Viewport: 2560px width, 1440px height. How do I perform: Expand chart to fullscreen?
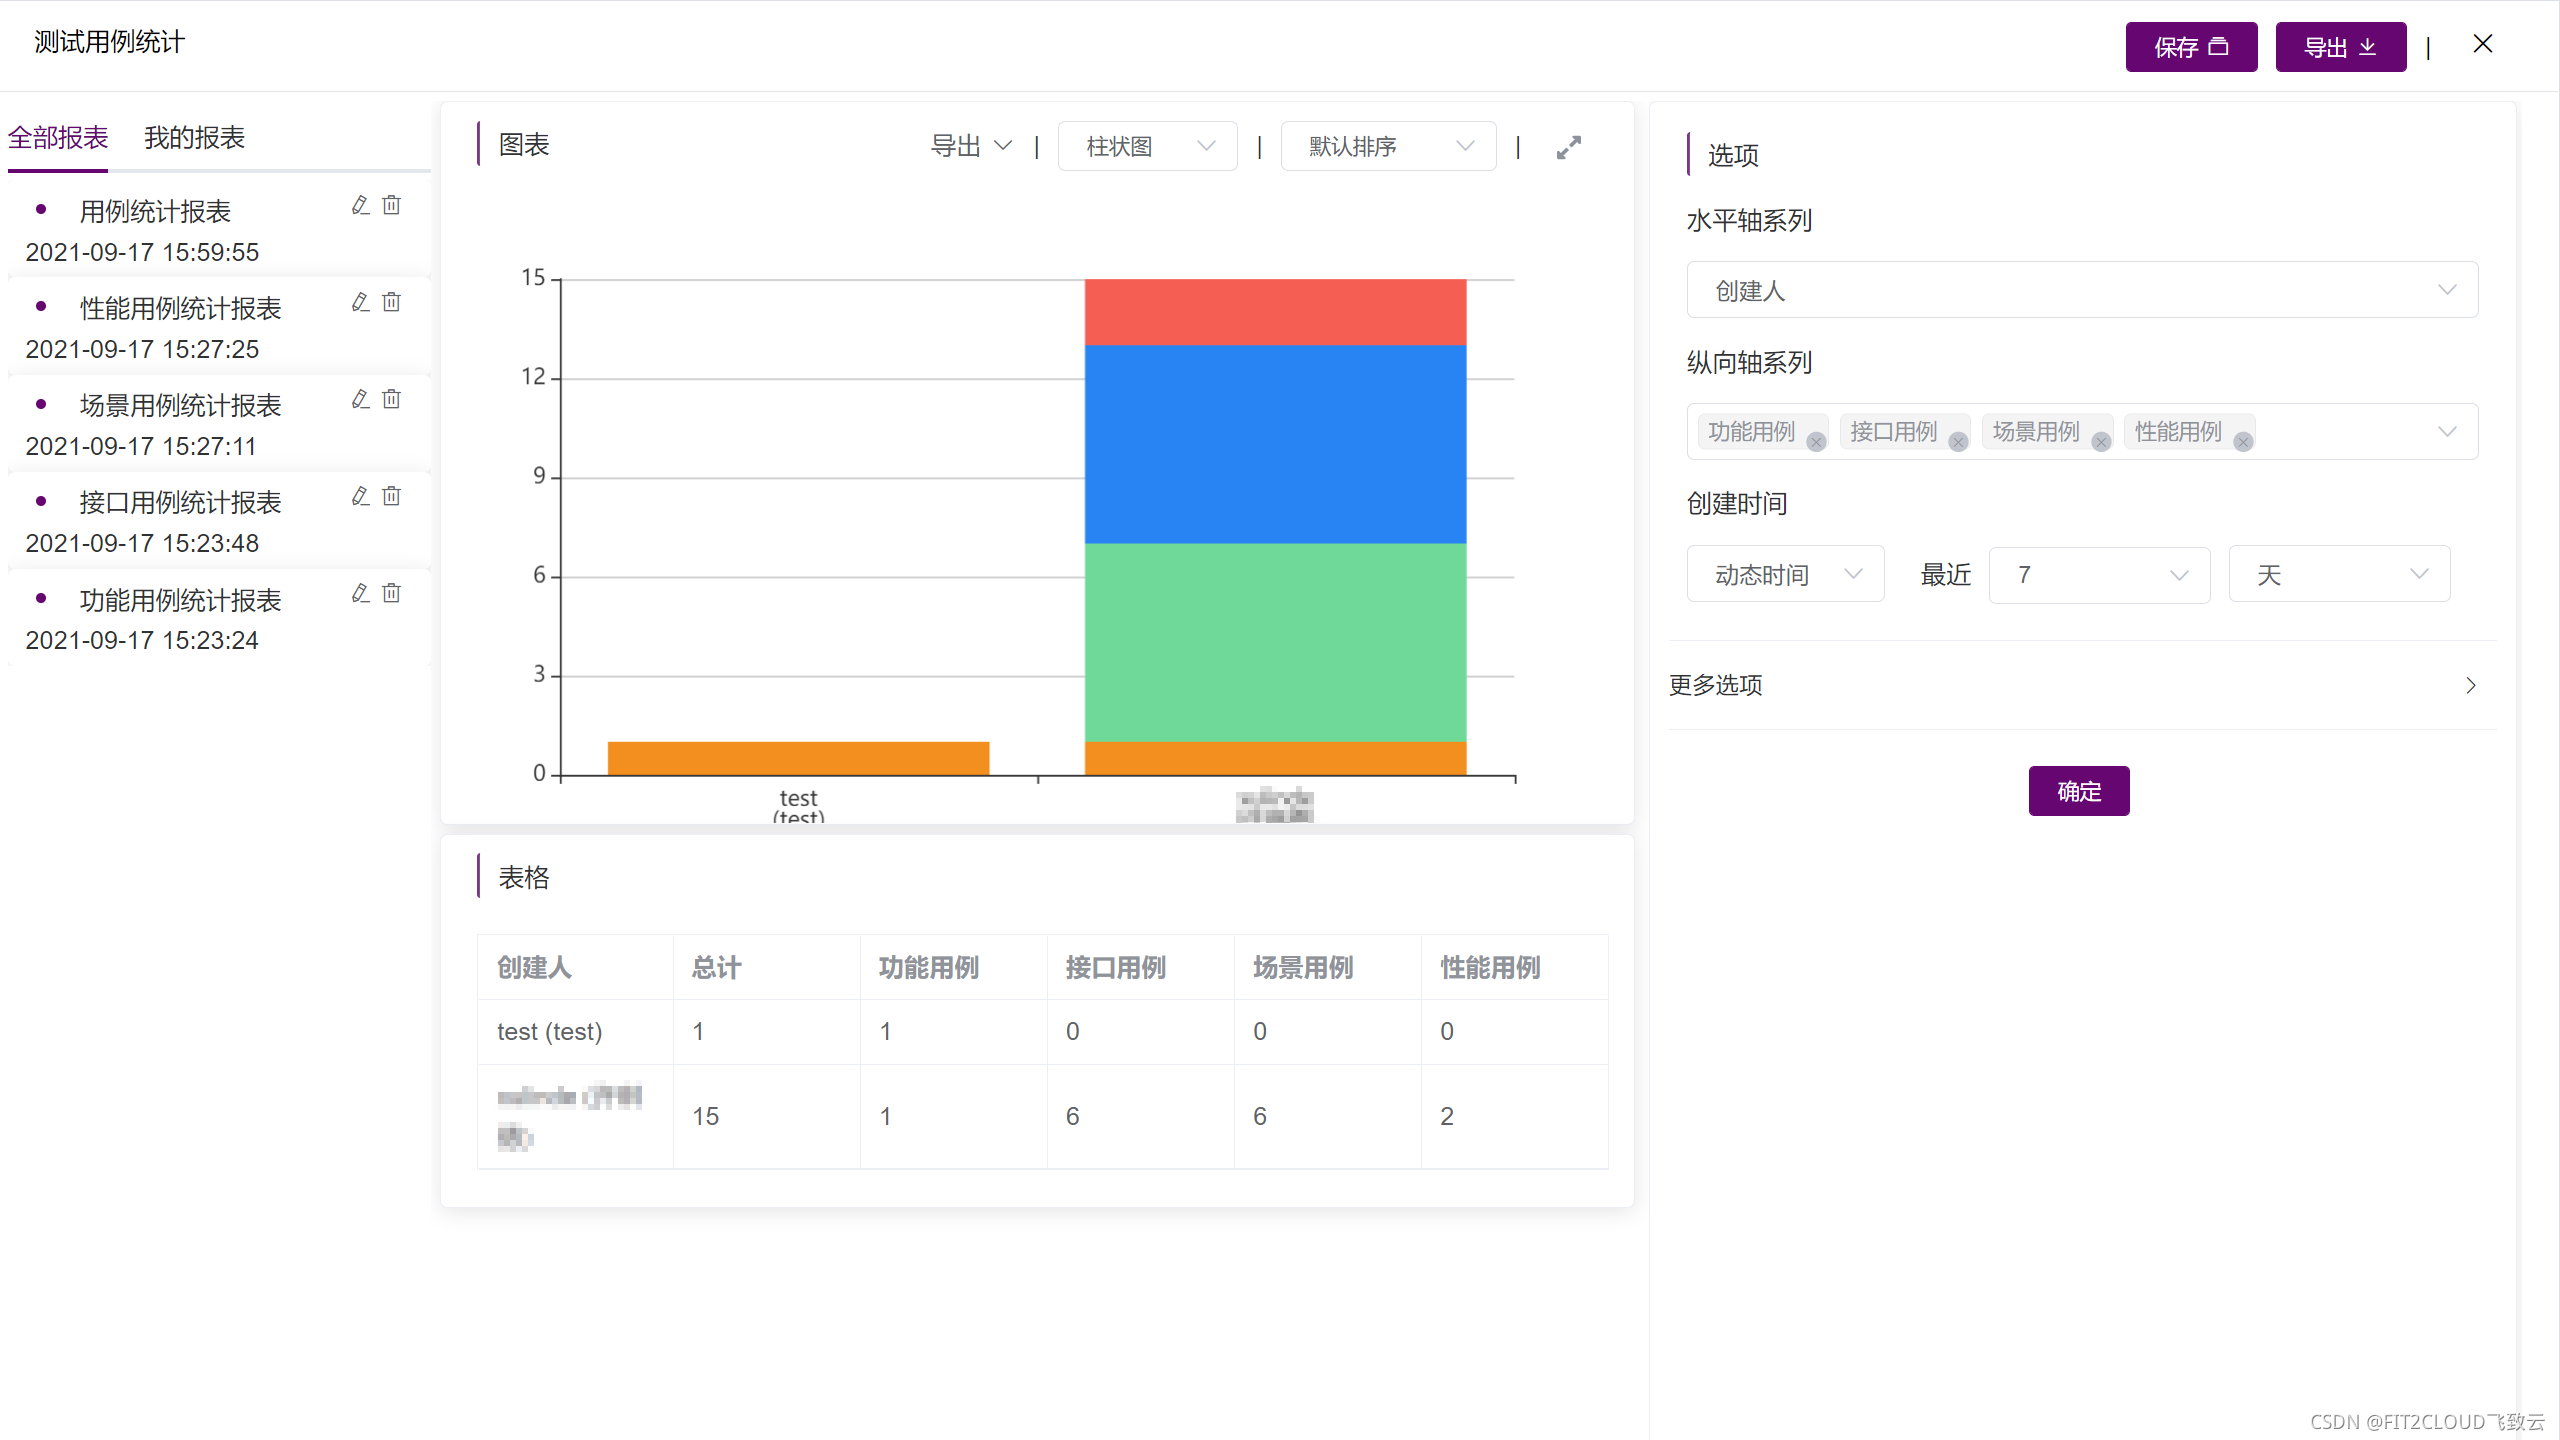pos(1568,148)
